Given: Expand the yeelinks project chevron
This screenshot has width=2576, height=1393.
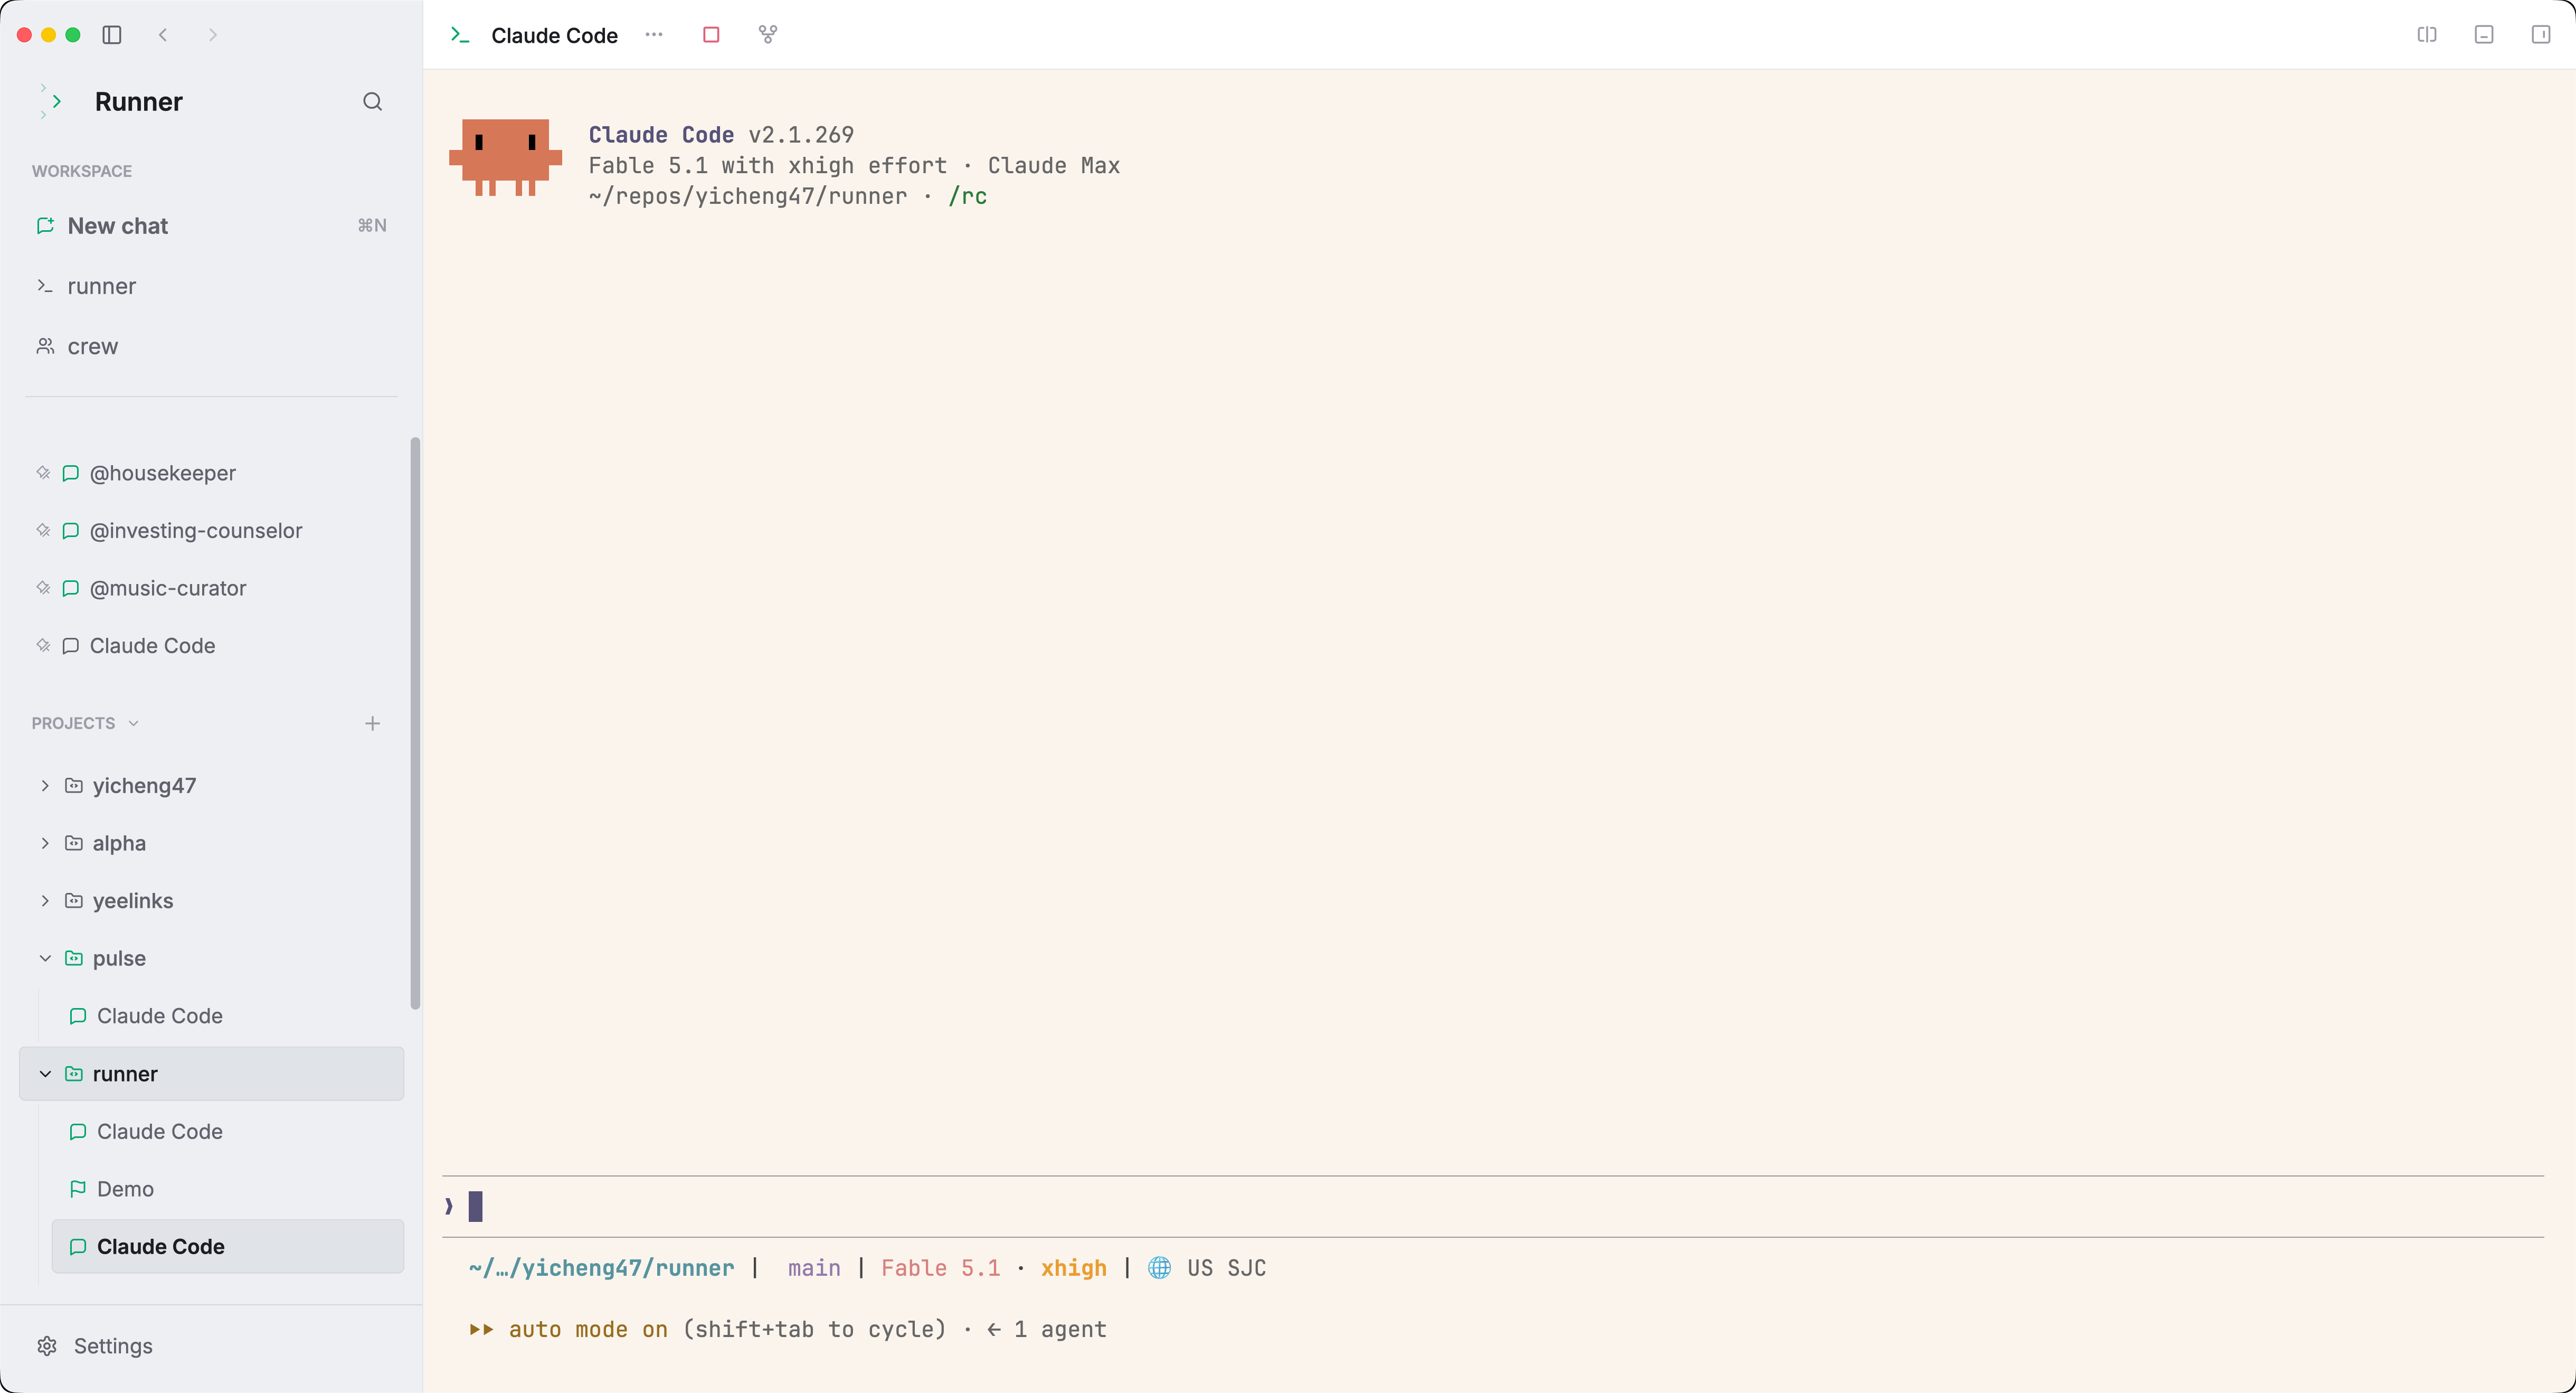Looking at the screenshot, I should [x=45, y=901].
